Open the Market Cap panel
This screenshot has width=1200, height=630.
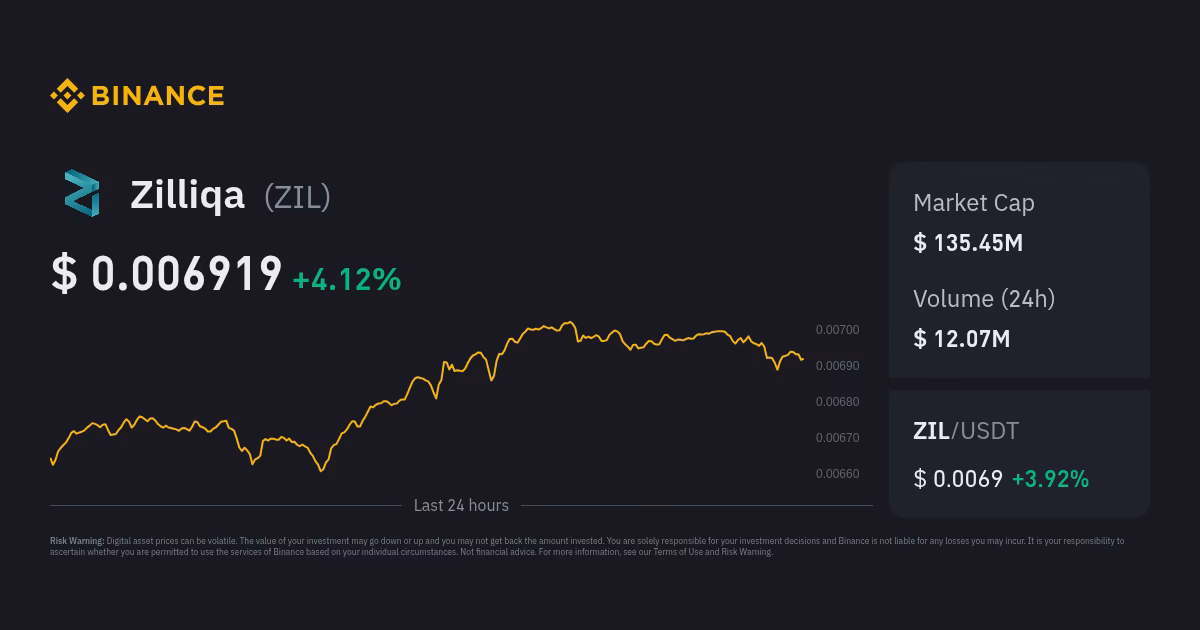click(973, 203)
